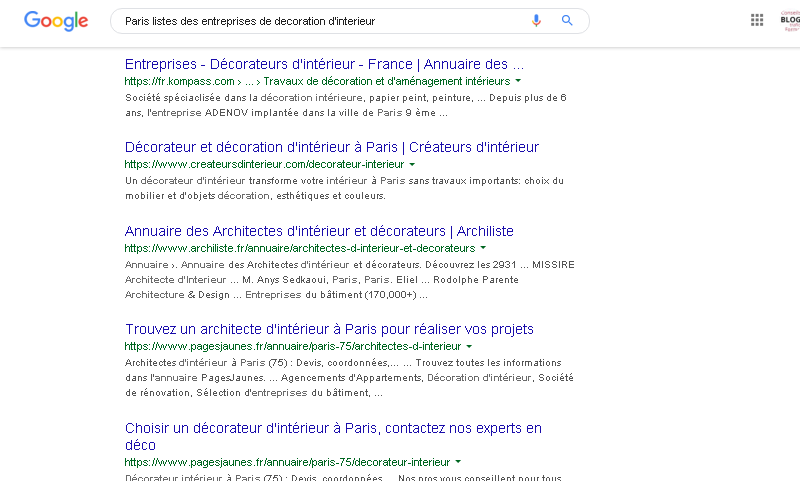Click the createursdinterieur.com green URL text
The height and width of the screenshot is (481, 800).
coord(264,164)
